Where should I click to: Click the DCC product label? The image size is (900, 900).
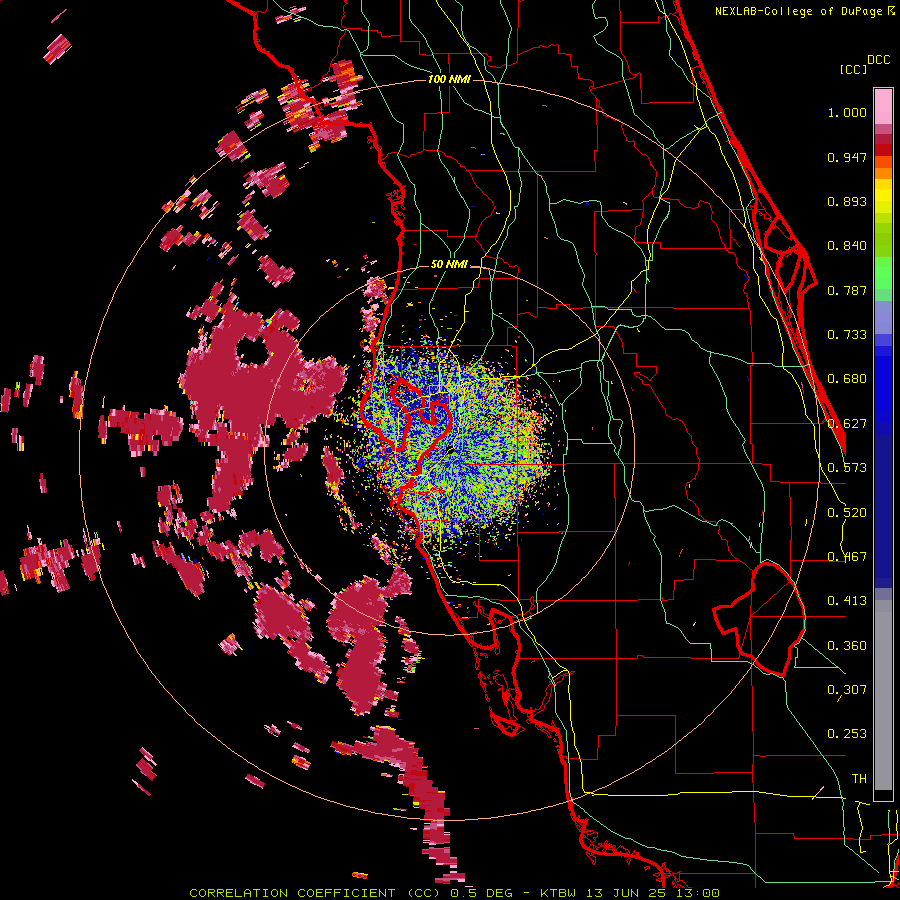click(878, 60)
